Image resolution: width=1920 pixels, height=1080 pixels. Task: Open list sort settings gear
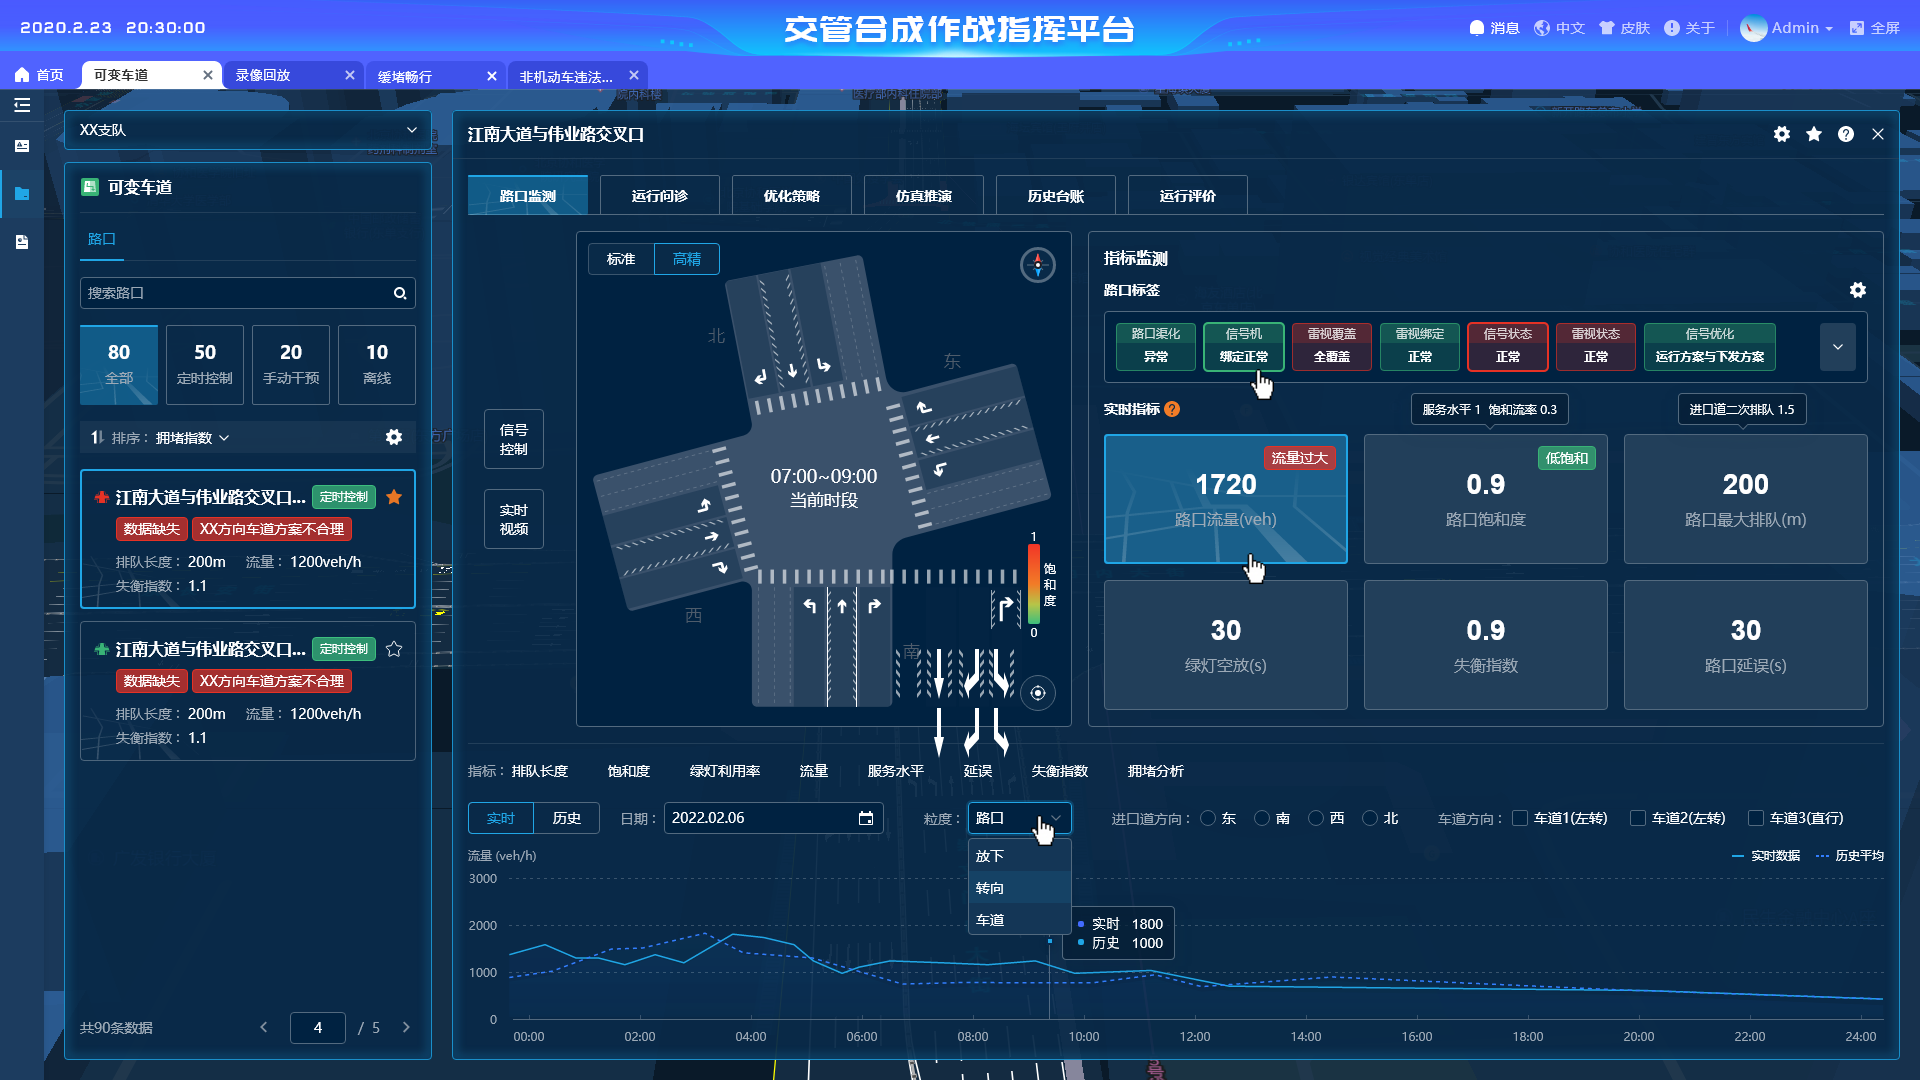tap(394, 437)
